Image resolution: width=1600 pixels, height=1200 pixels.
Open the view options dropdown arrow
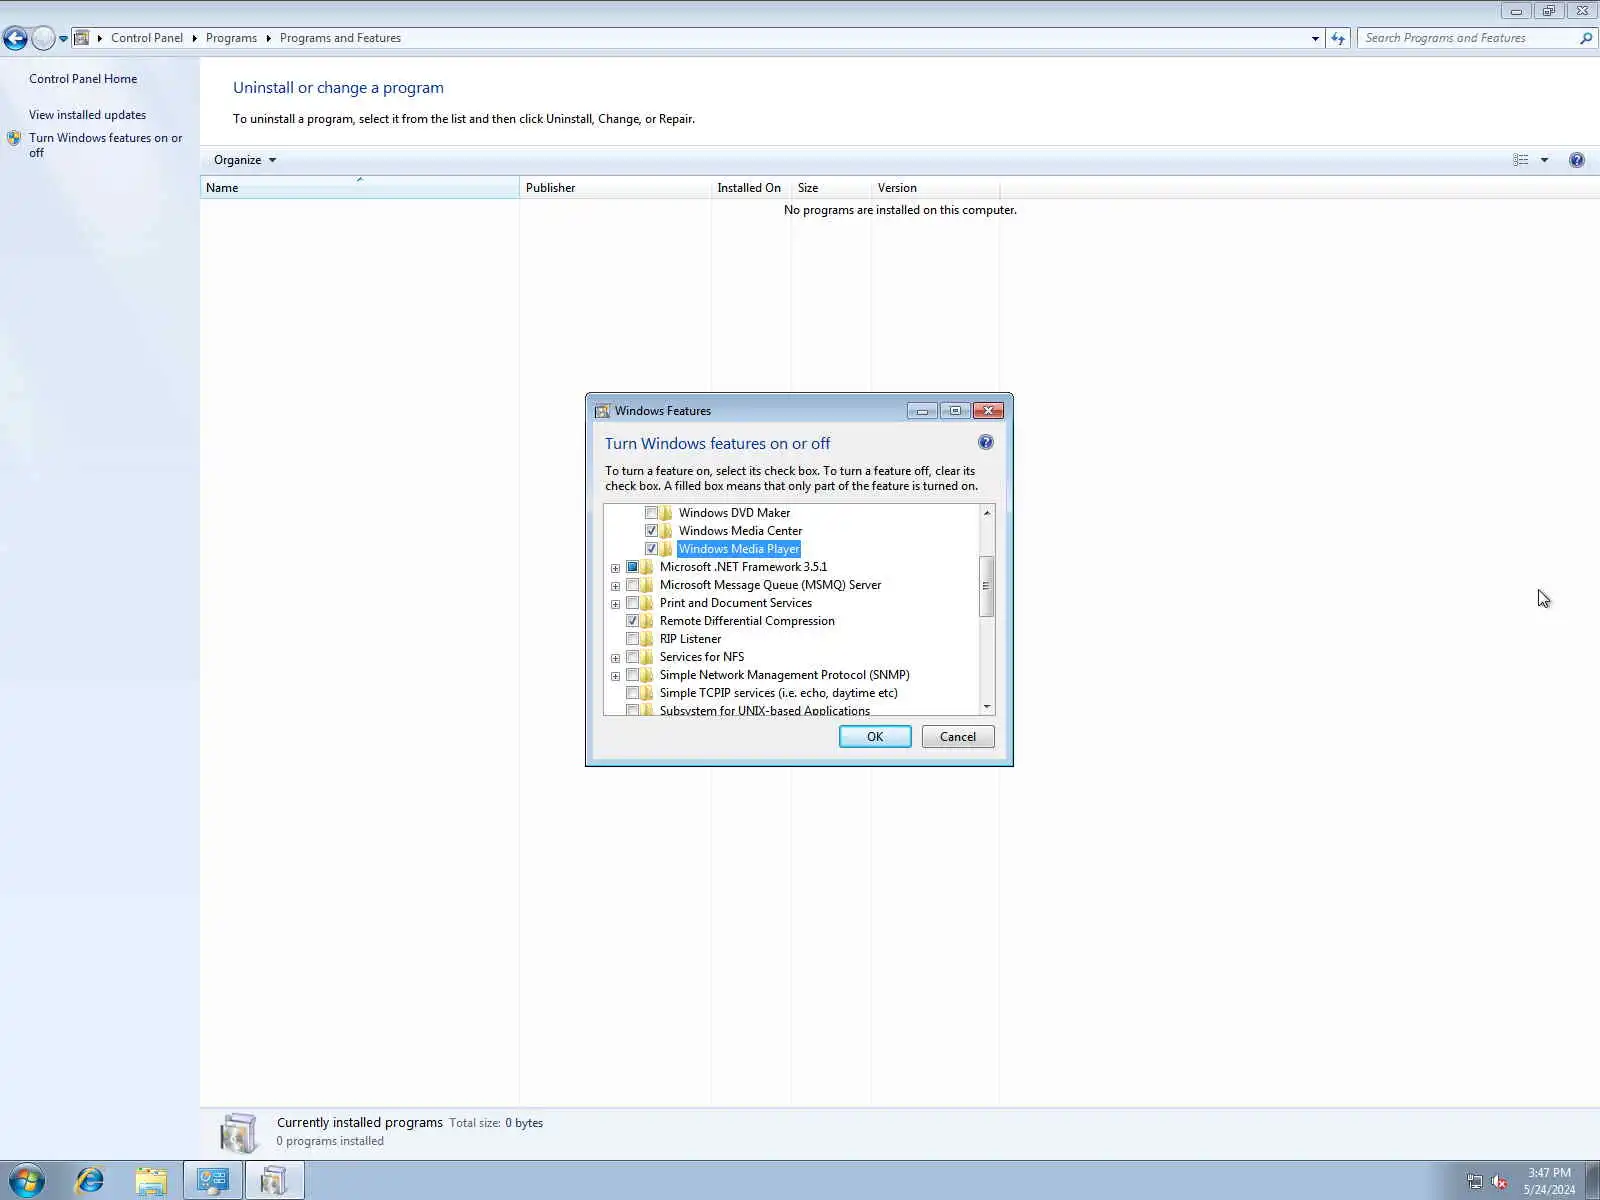pyautogui.click(x=1544, y=160)
